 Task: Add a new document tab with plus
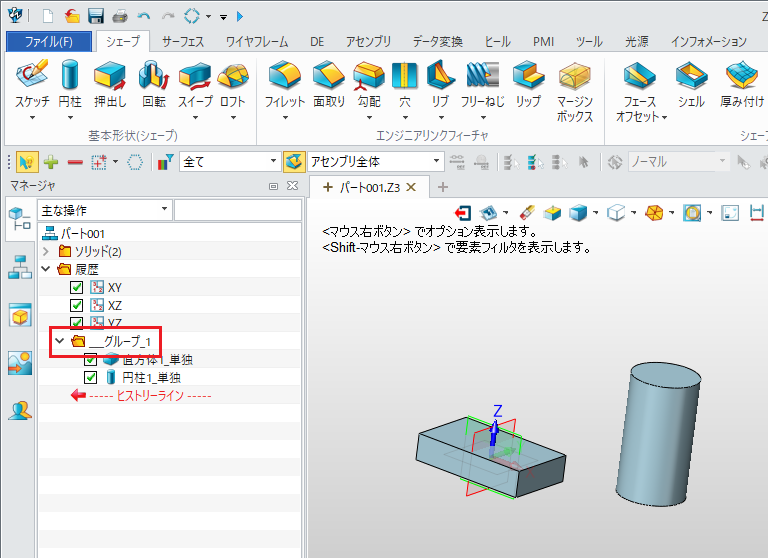443,187
